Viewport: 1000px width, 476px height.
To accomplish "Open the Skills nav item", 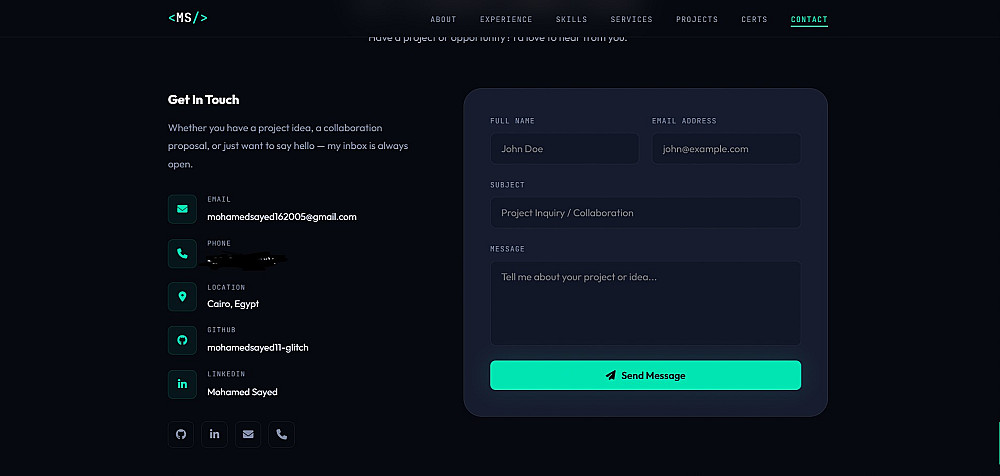I will tap(571, 19).
